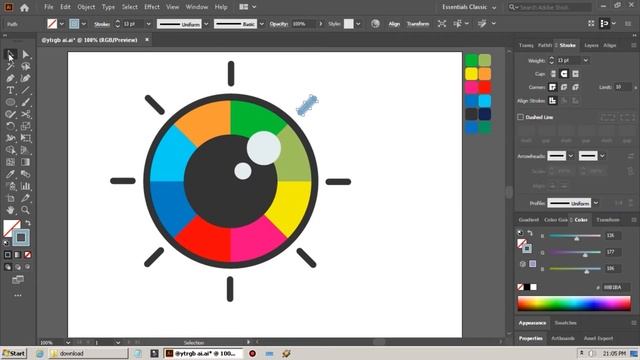Open Edit Toolbar three-dots button
The image size is (640, 360).
point(18,295)
